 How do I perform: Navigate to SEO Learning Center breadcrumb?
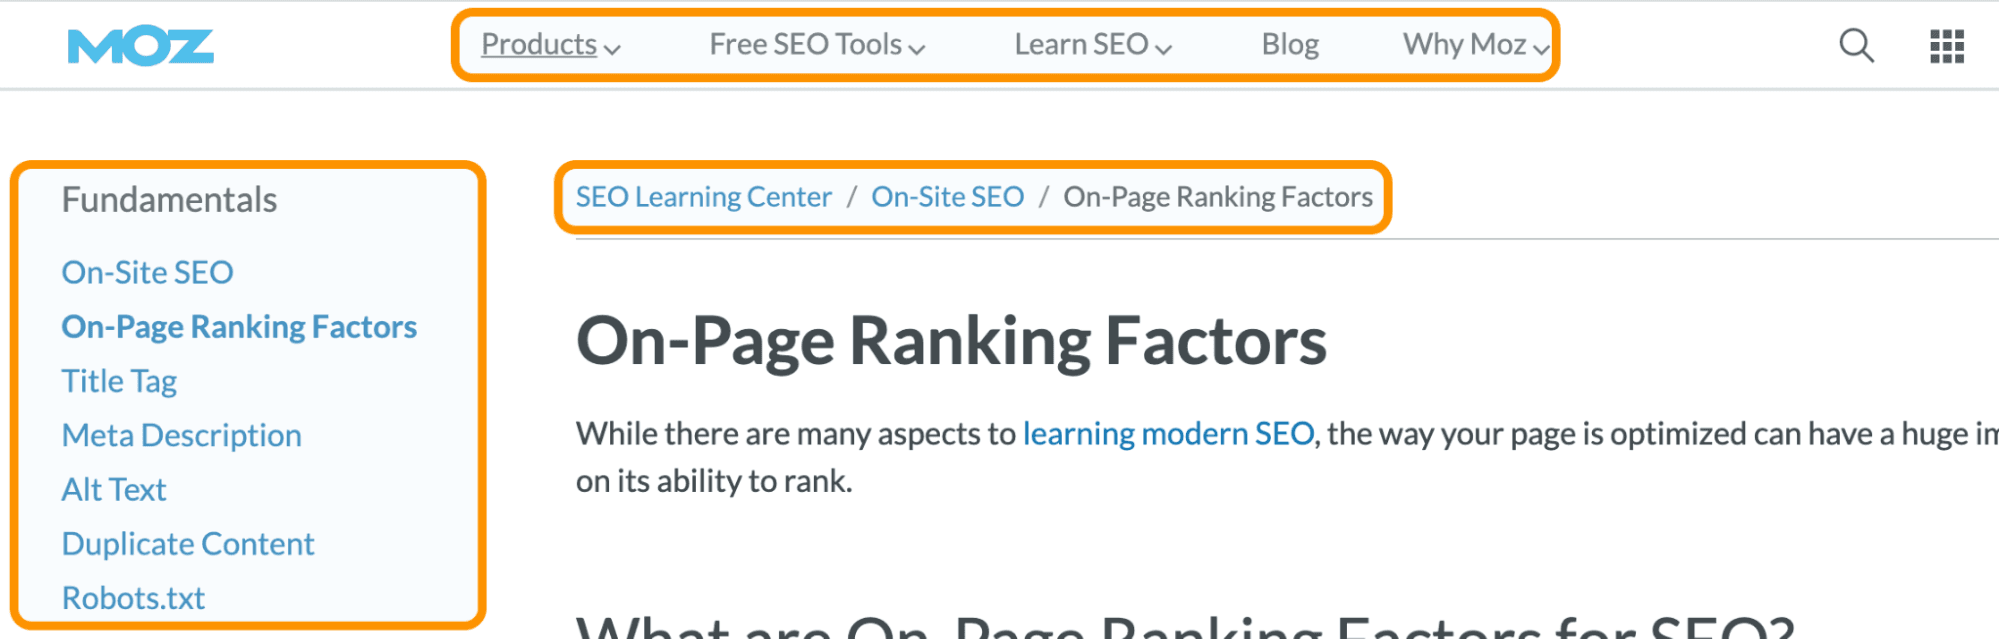click(x=702, y=196)
